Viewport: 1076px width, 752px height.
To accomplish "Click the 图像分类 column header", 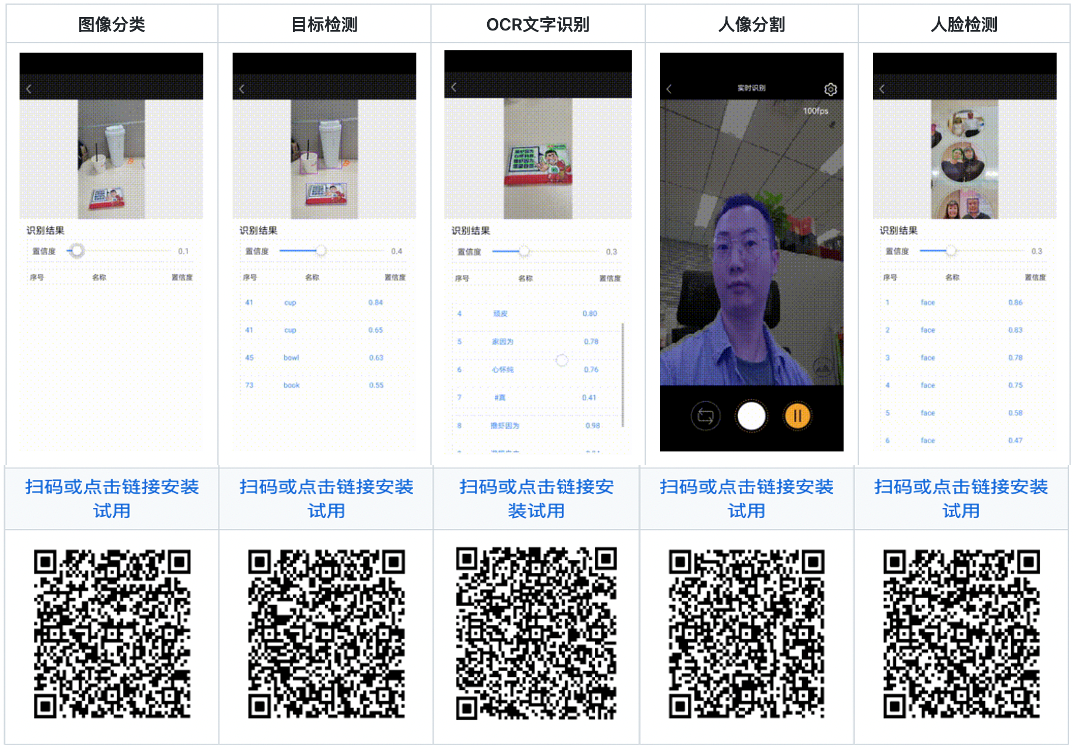I will [x=112, y=25].
